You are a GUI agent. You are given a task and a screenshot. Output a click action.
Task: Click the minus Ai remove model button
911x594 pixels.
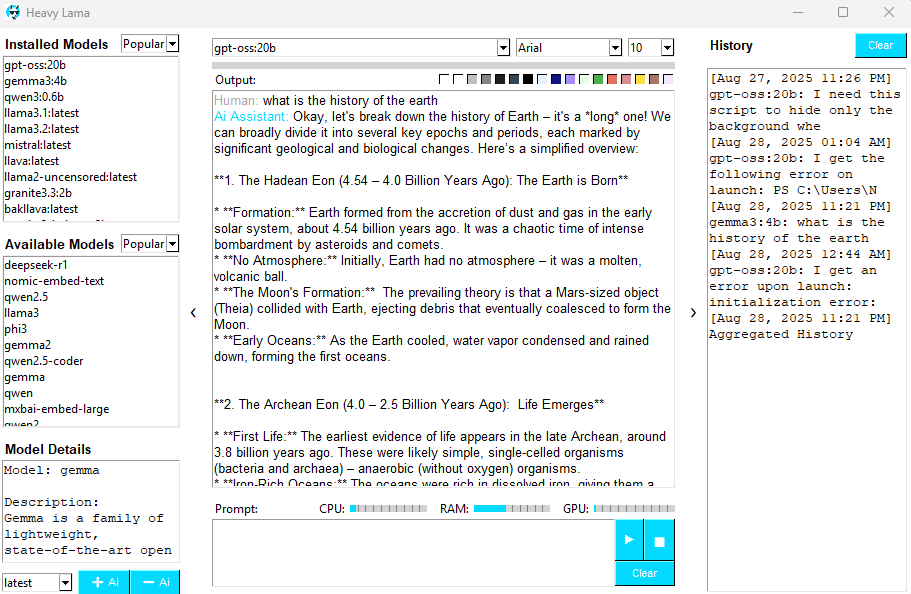point(155,582)
